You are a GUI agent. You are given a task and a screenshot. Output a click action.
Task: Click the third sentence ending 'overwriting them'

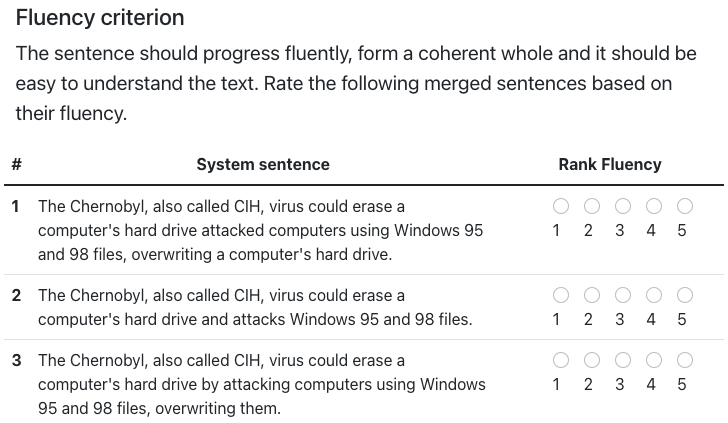[x=261, y=384]
